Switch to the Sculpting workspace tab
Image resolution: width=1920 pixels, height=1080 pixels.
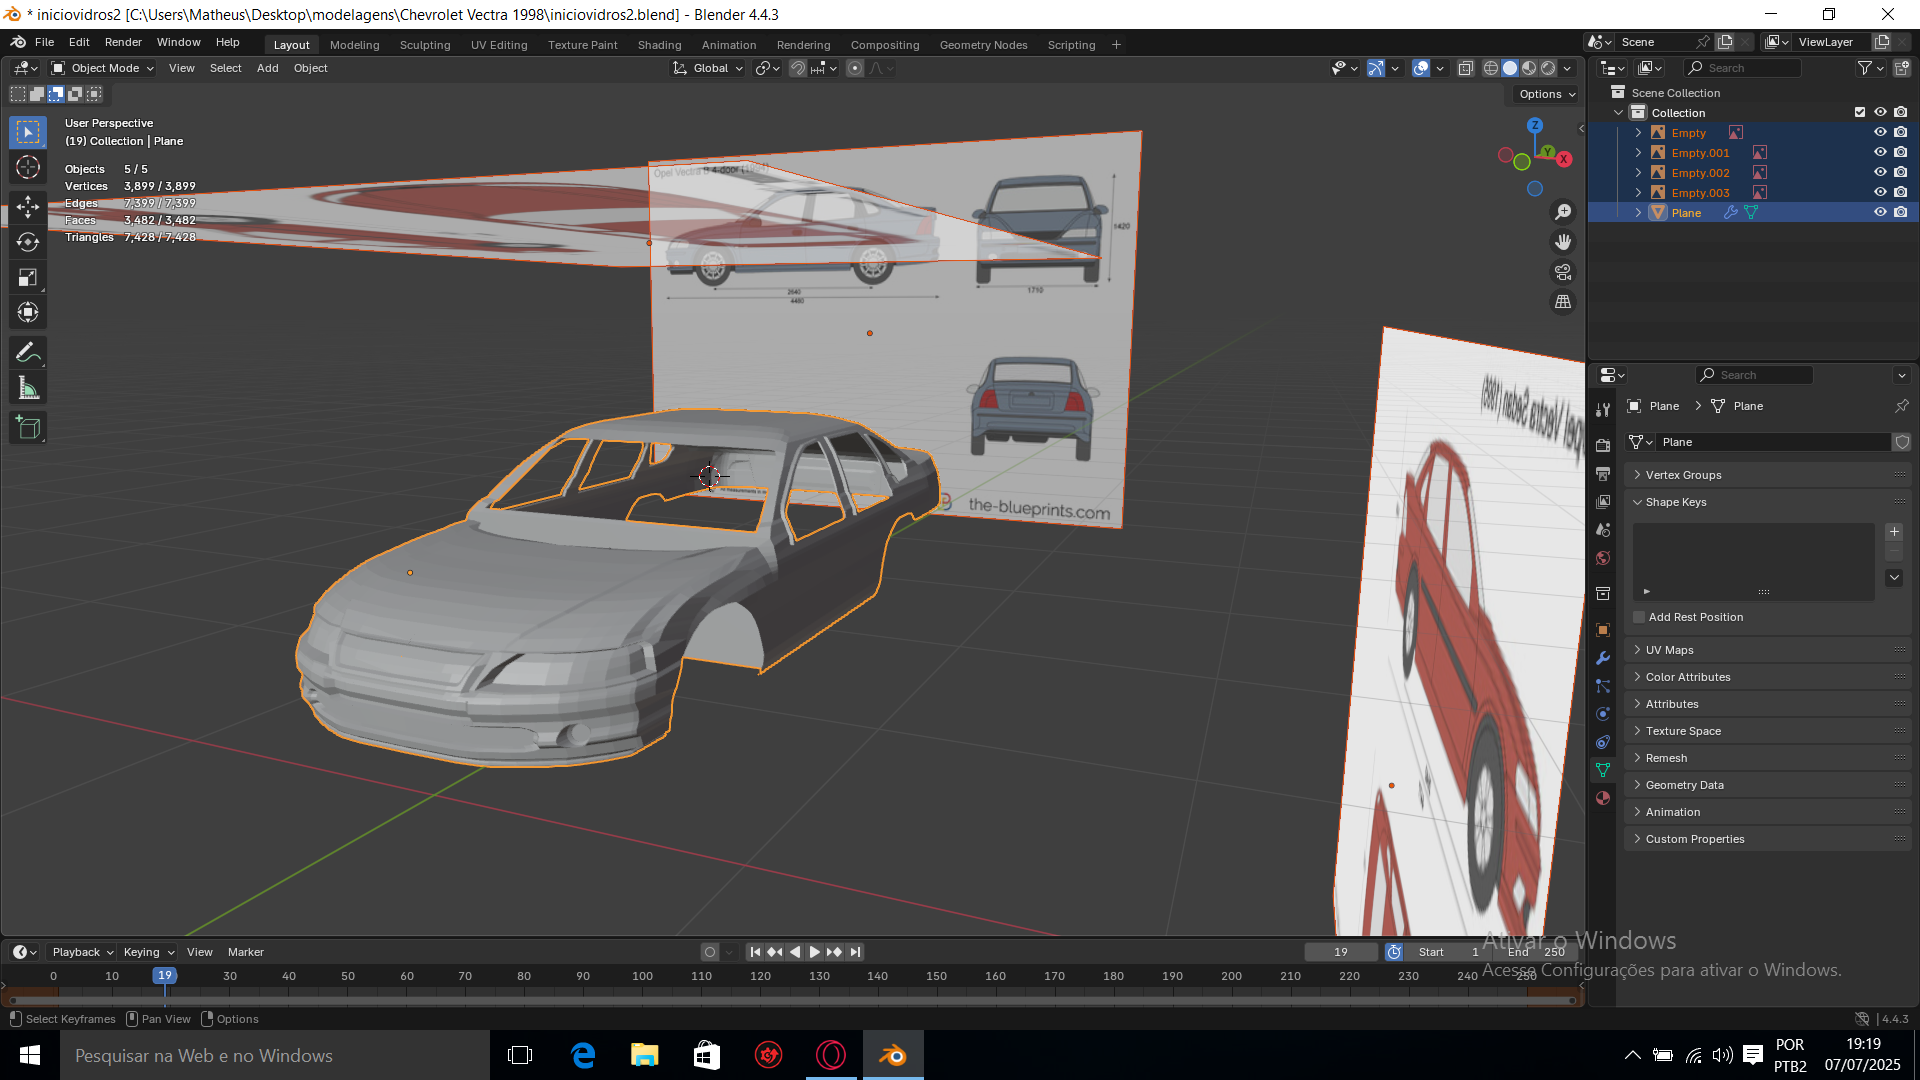tap(425, 45)
